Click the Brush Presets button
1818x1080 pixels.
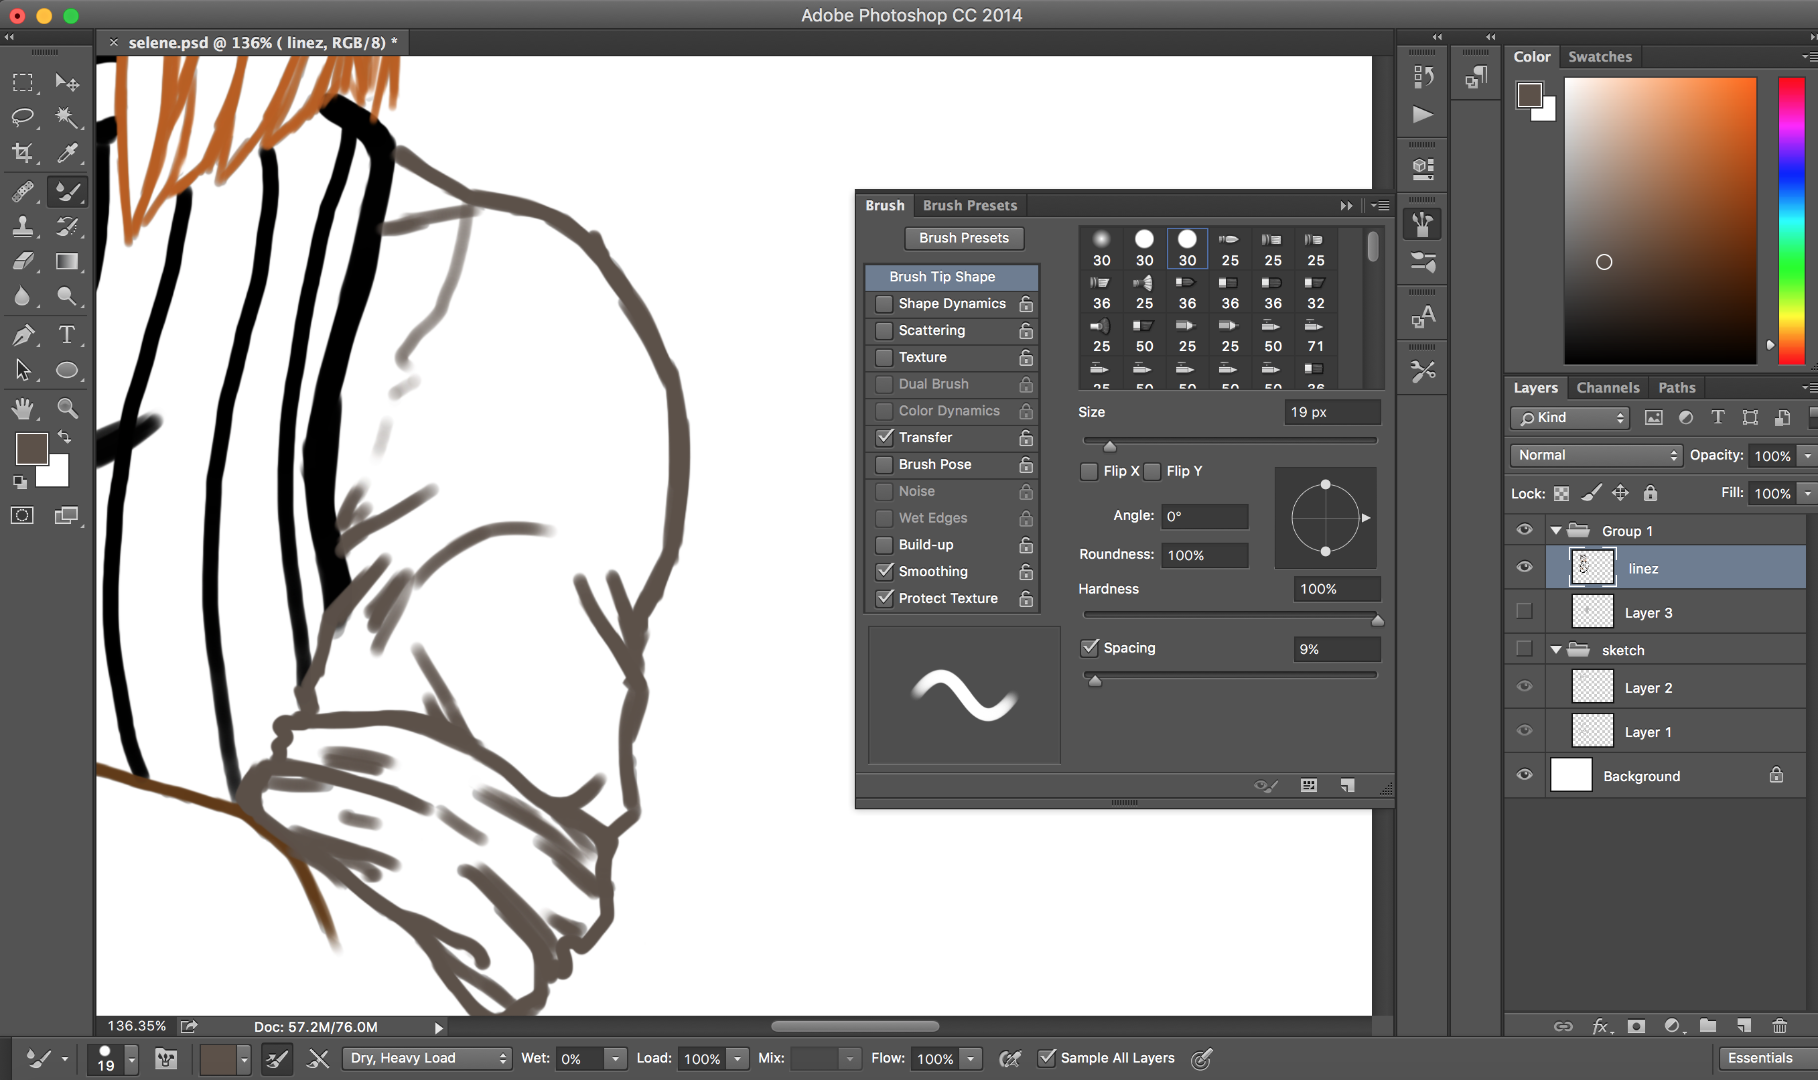point(963,238)
